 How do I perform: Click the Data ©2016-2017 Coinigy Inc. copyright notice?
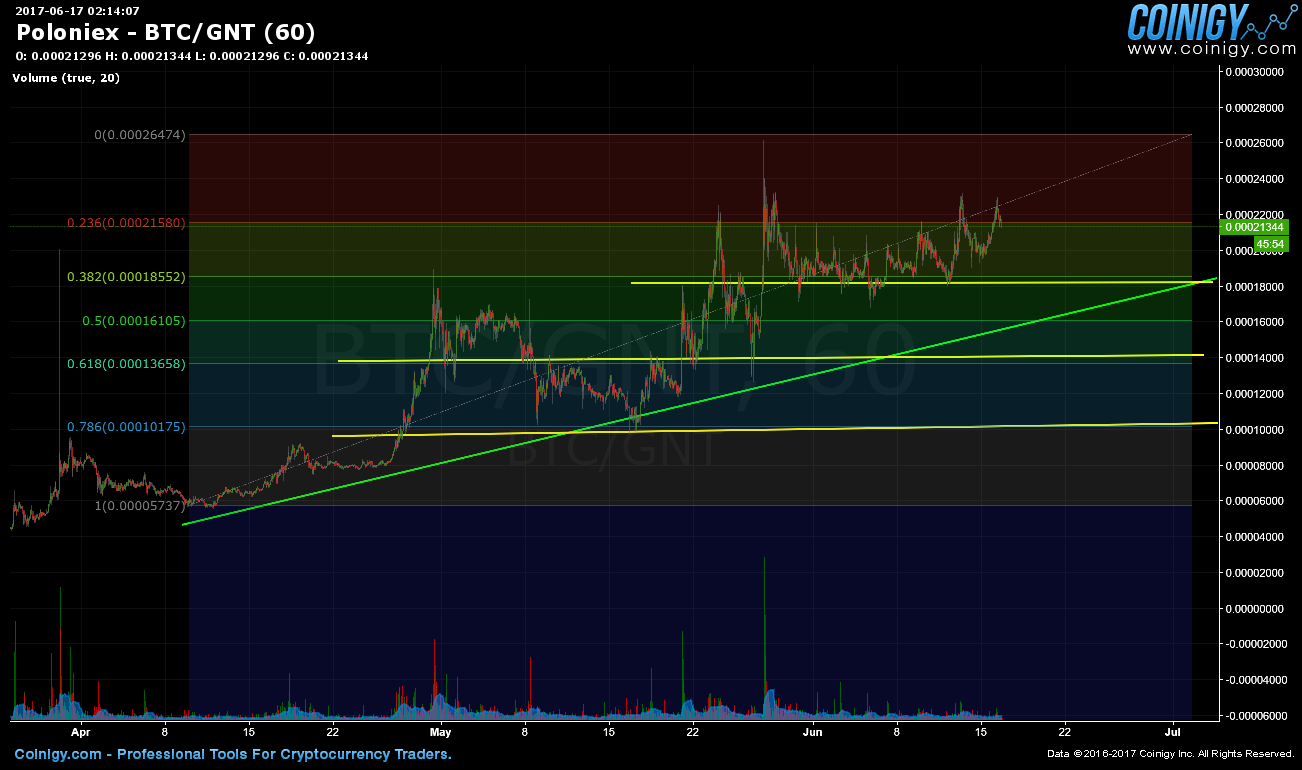tap(1171, 754)
